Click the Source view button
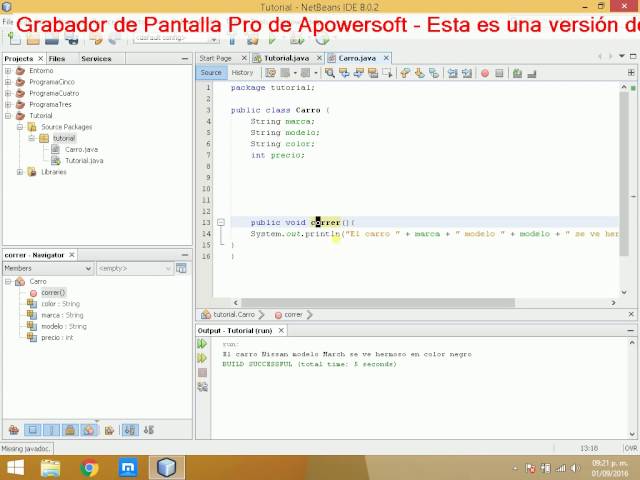 click(211, 73)
